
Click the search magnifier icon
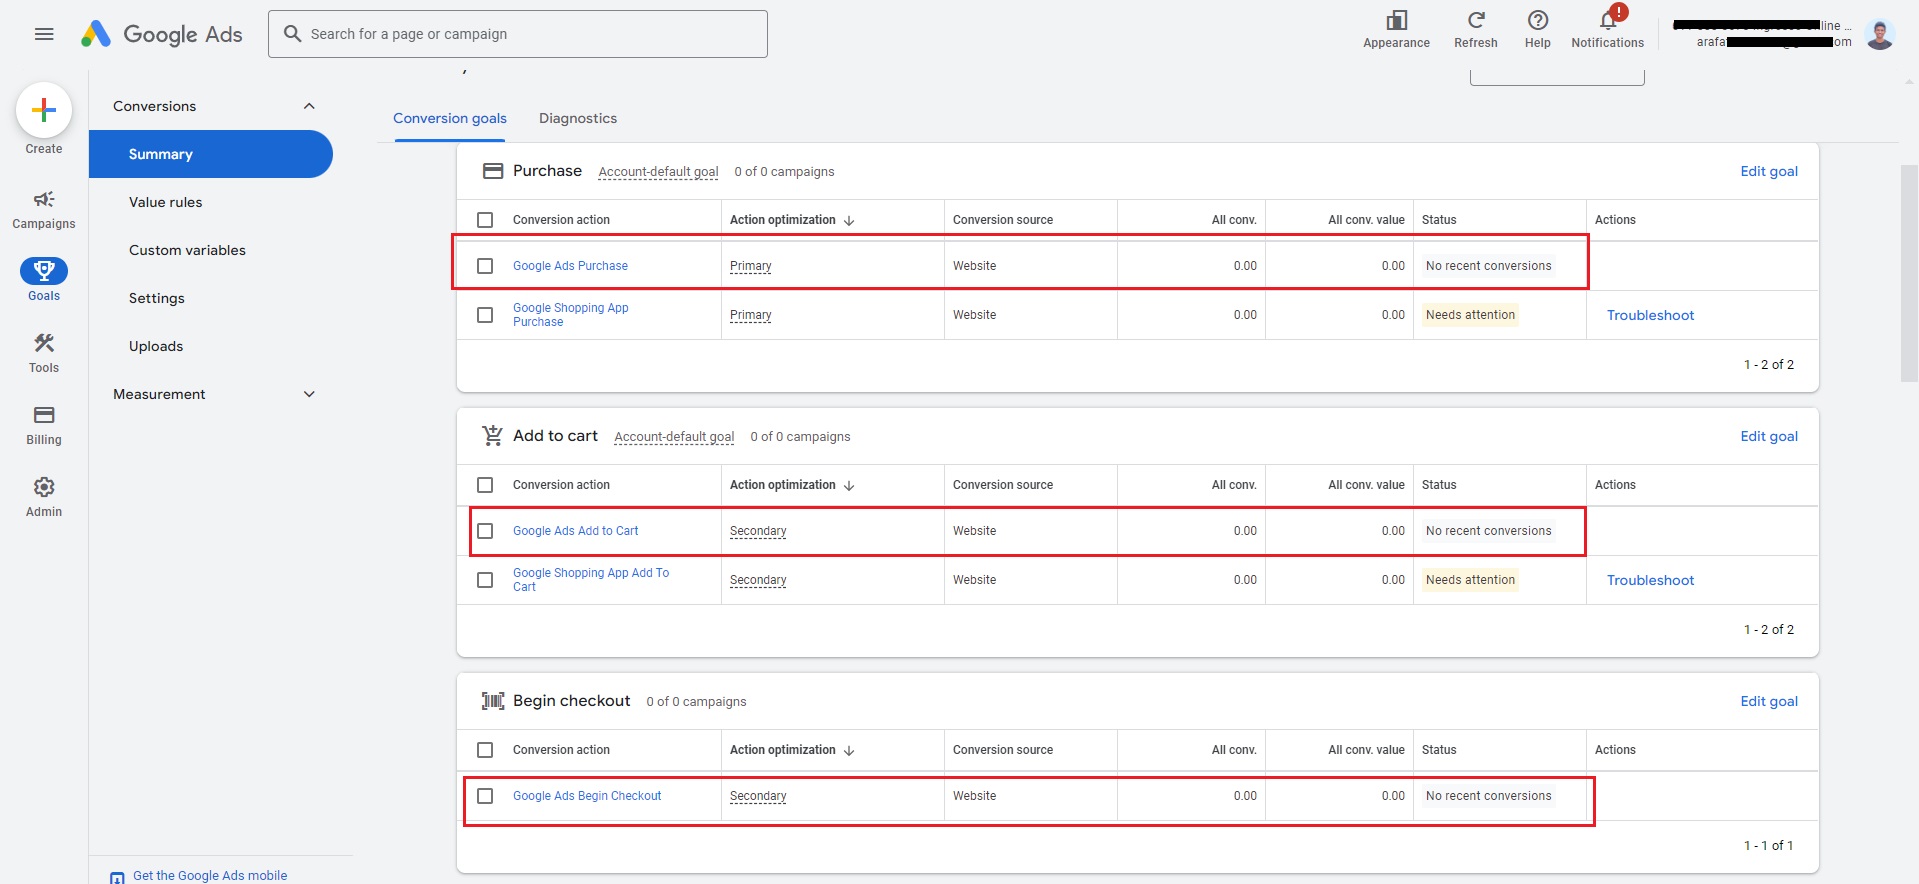pos(292,34)
